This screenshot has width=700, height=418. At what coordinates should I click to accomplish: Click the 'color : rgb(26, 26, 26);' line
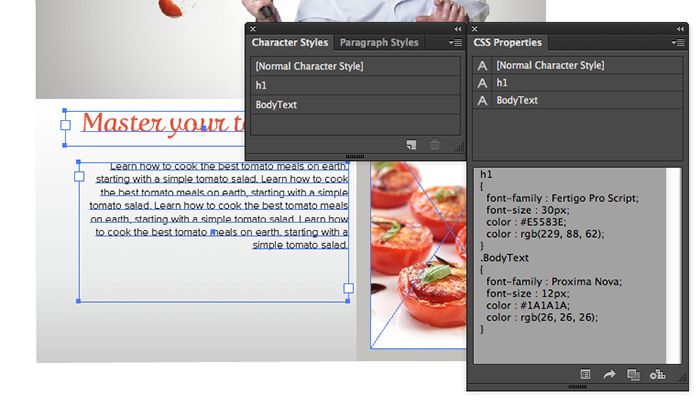click(x=542, y=317)
